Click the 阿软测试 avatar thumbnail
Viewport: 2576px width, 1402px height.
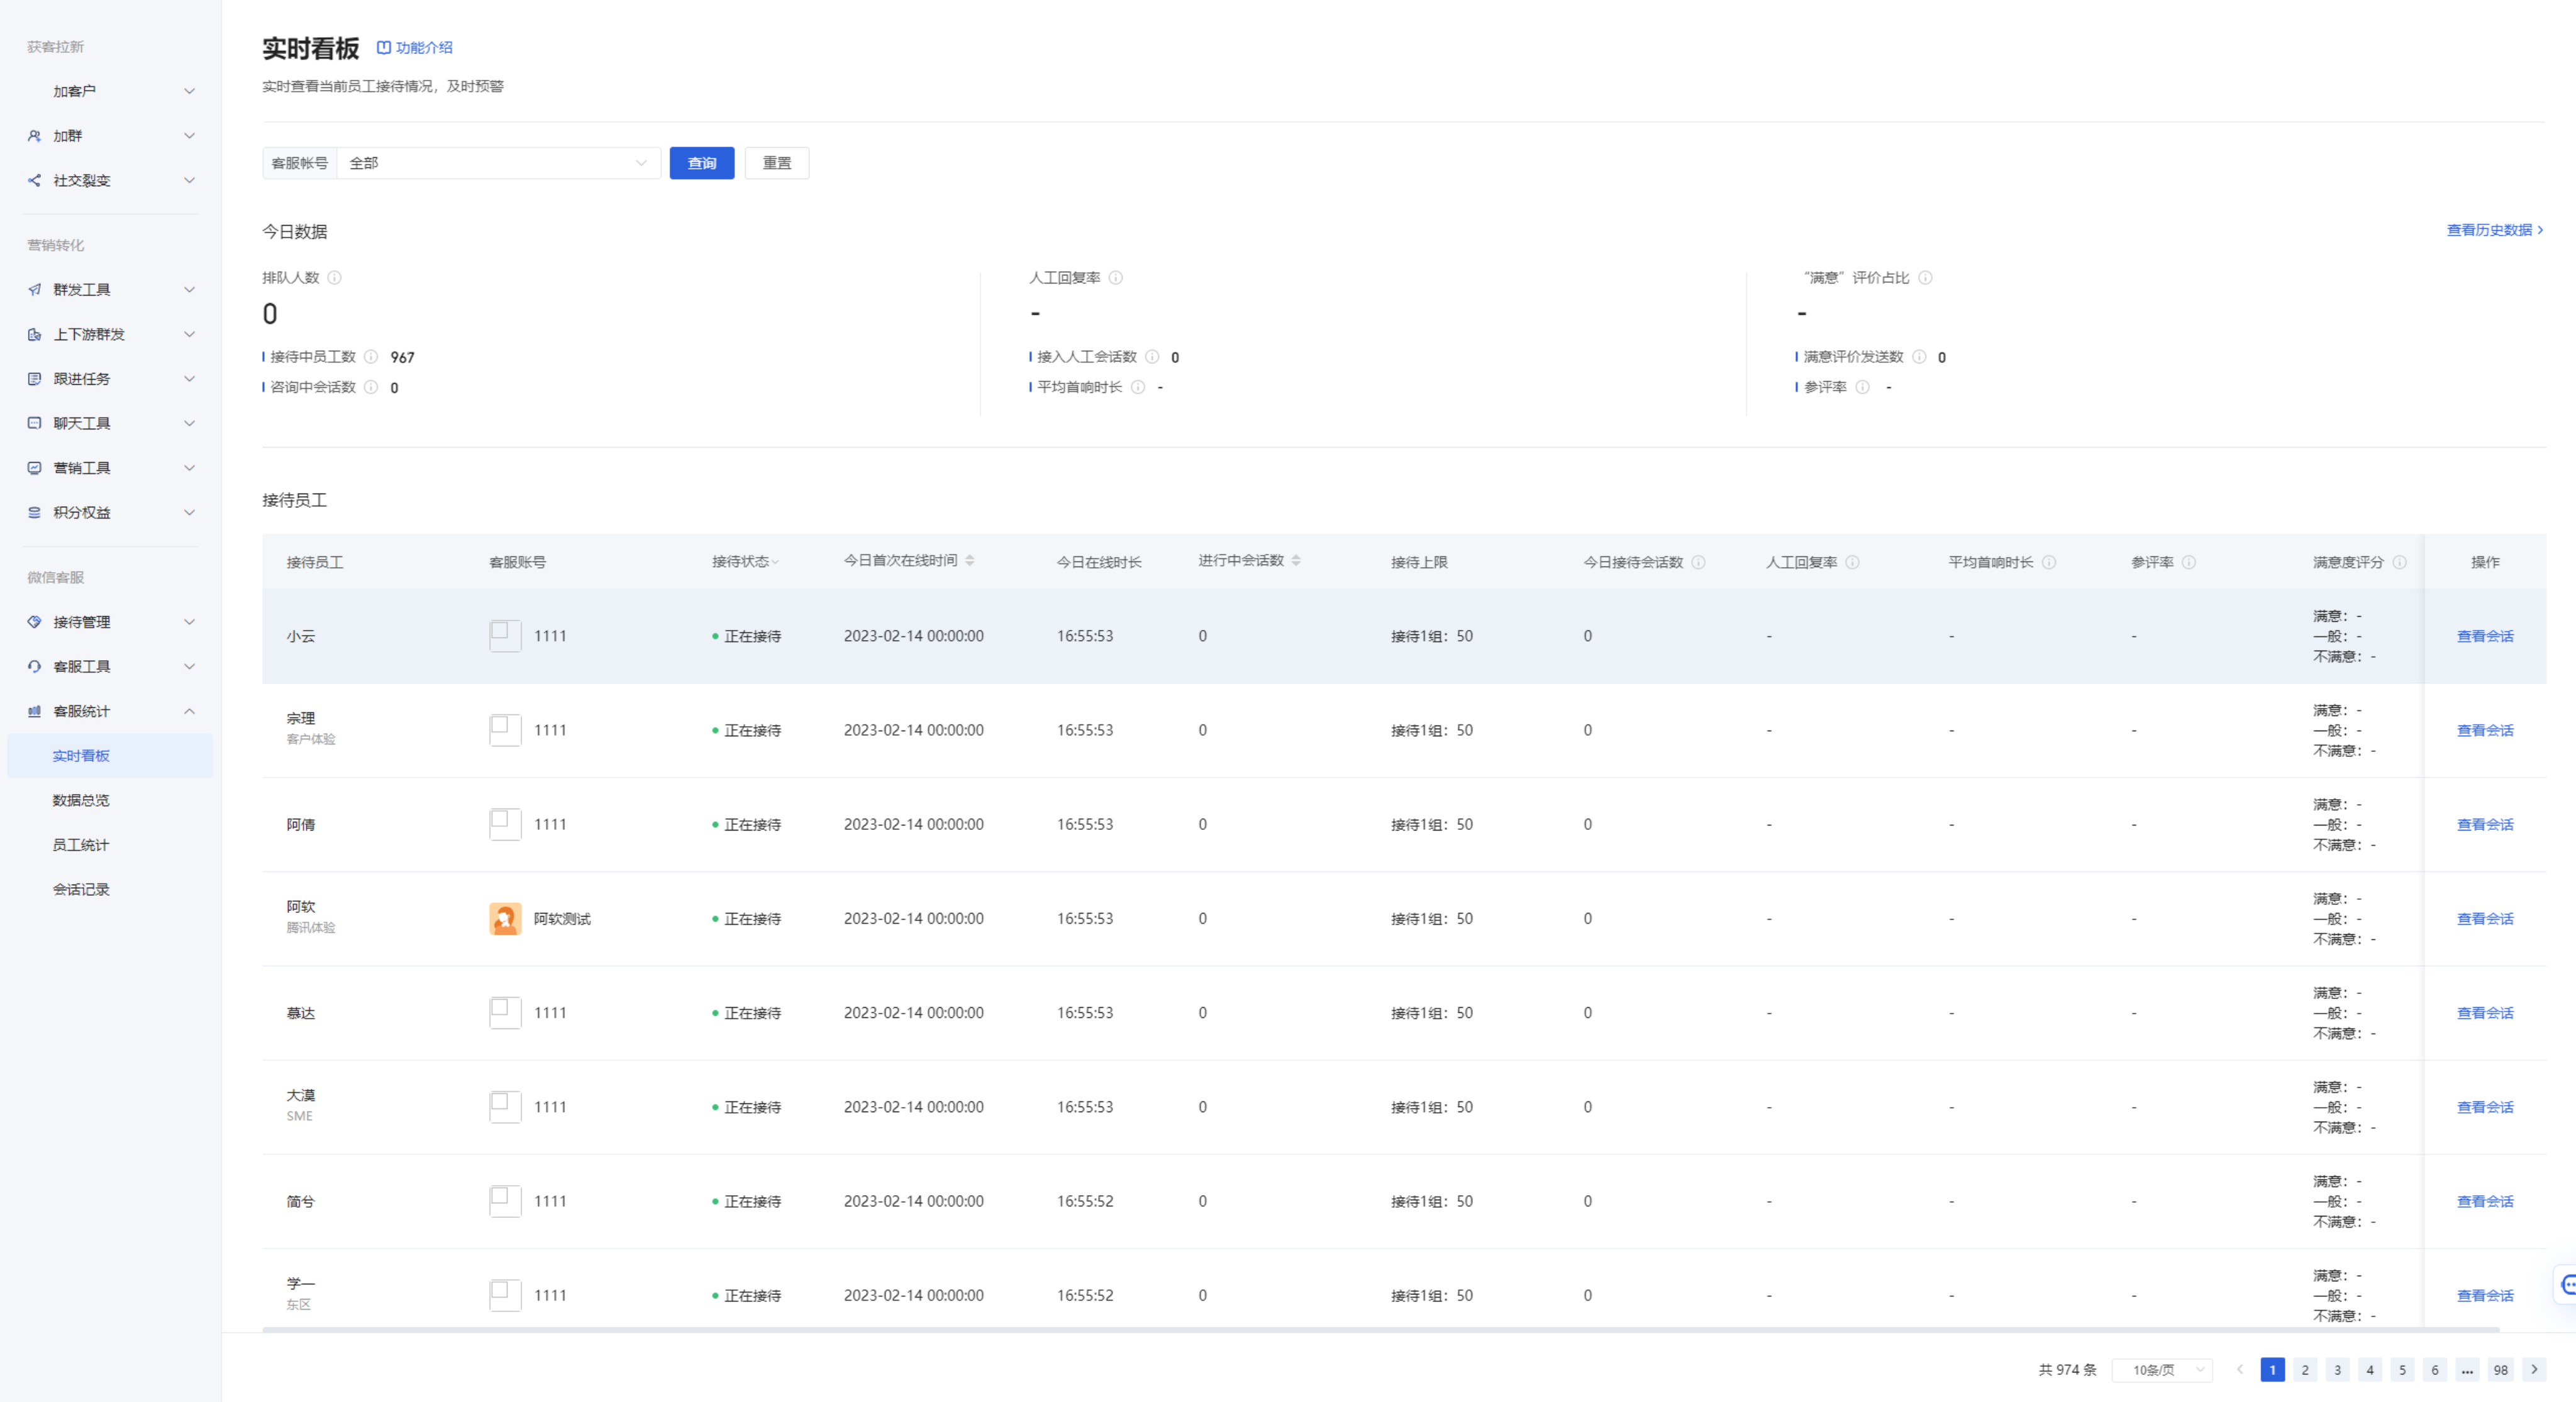(505, 919)
